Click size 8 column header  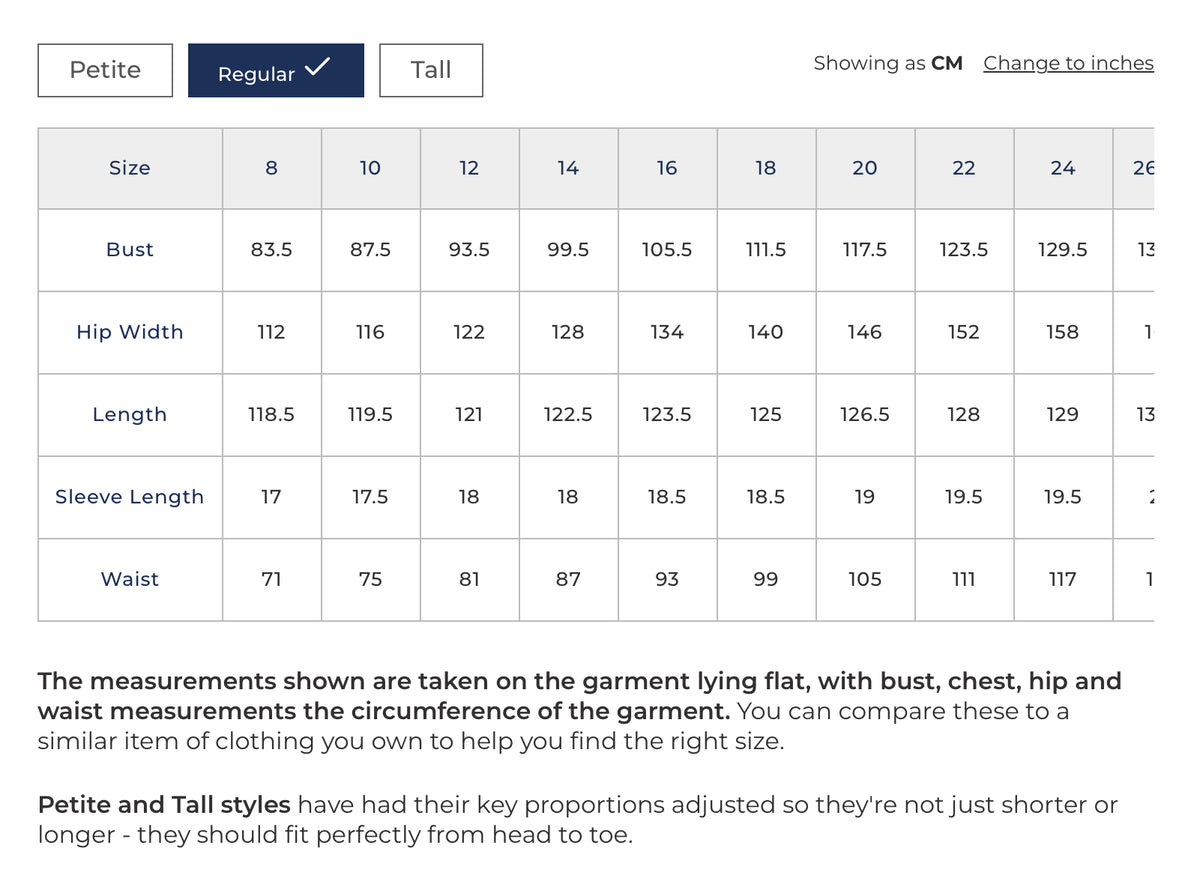pos(272,168)
